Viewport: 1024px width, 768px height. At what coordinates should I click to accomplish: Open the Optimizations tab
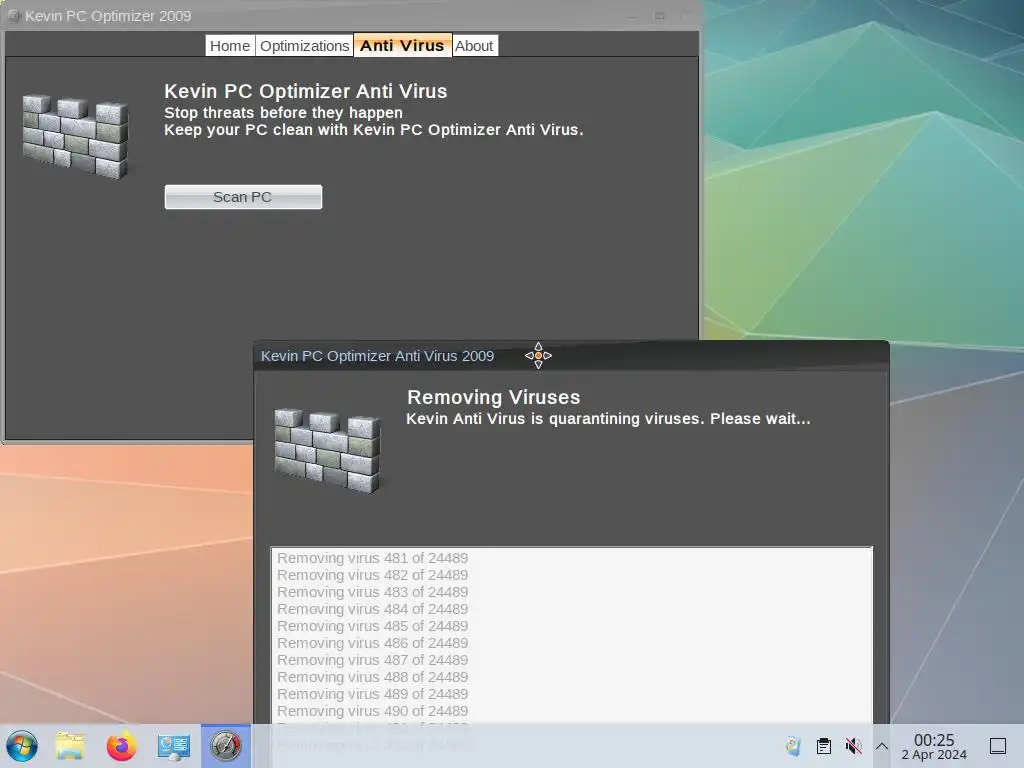[x=304, y=46]
